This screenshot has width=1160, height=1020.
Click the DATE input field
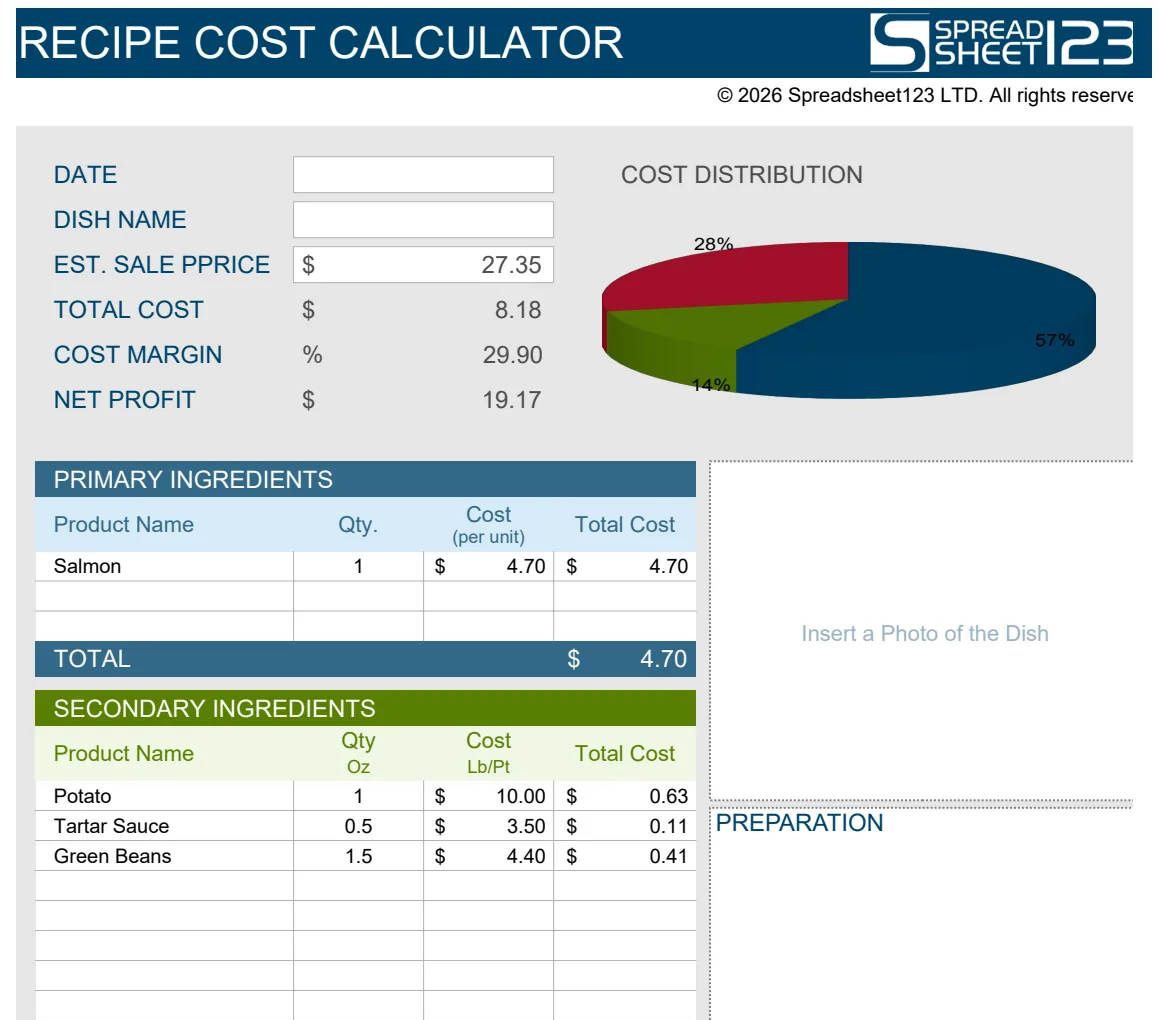[x=423, y=175]
